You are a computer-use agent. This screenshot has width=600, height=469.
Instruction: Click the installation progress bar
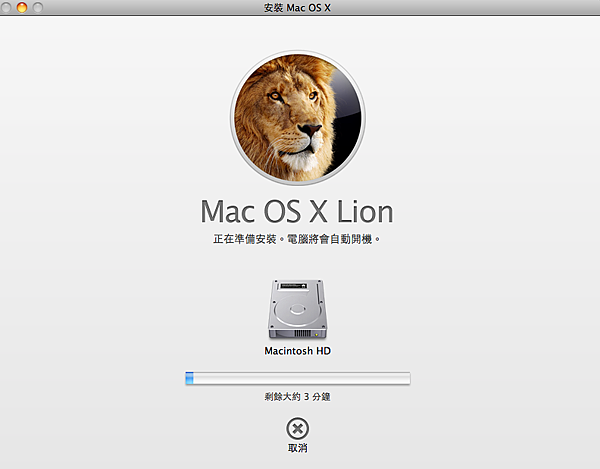[x=298, y=378]
